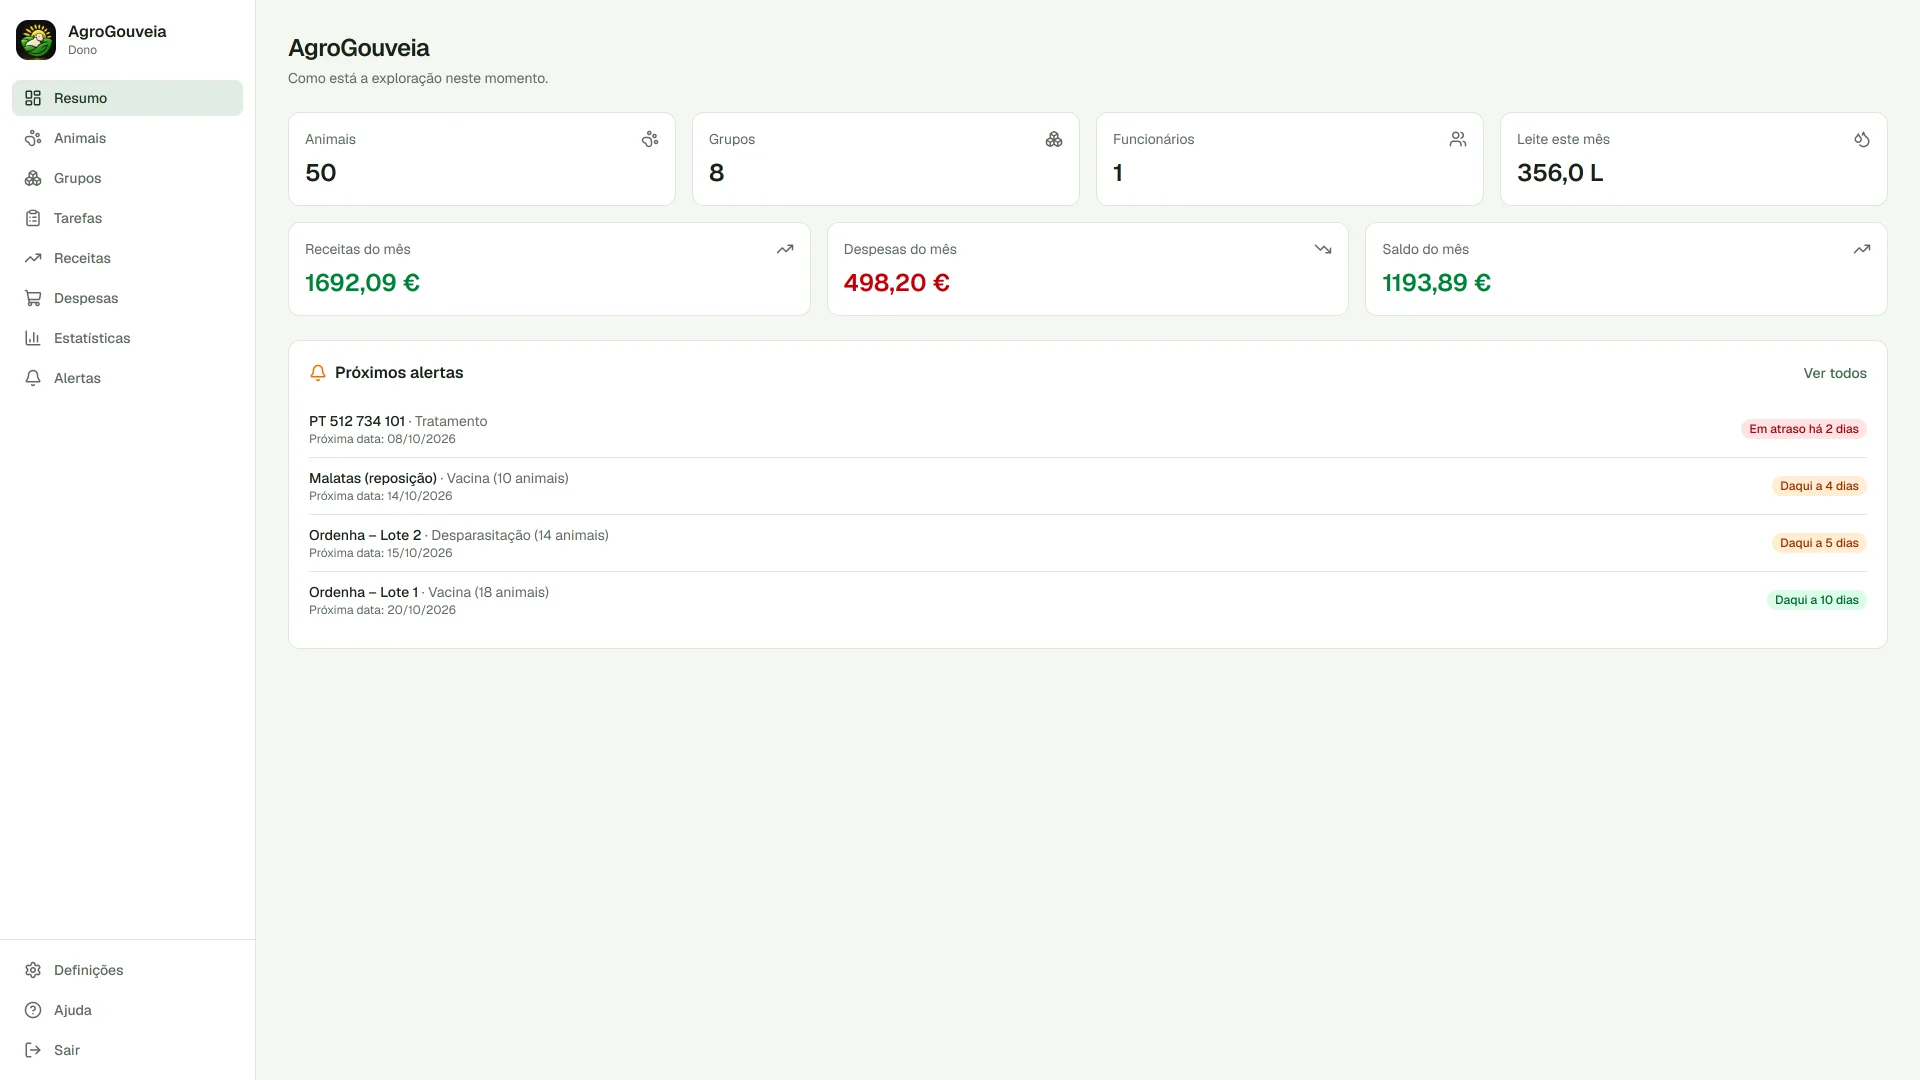Click the orange bell icon beside Próximos alertas
Image resolution: width=1920 pixels, height=1080 pixels.
pyautogui.click(x=318, y=373)
